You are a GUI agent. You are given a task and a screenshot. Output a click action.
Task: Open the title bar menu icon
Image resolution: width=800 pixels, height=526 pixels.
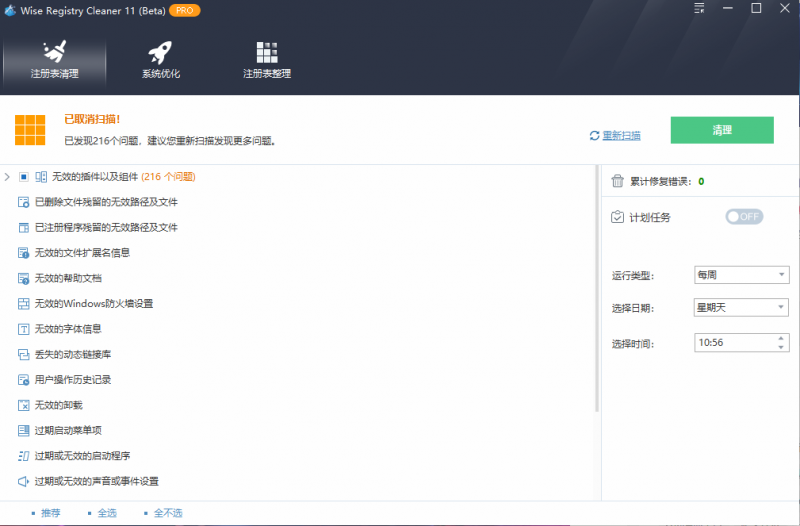[699, 9]
